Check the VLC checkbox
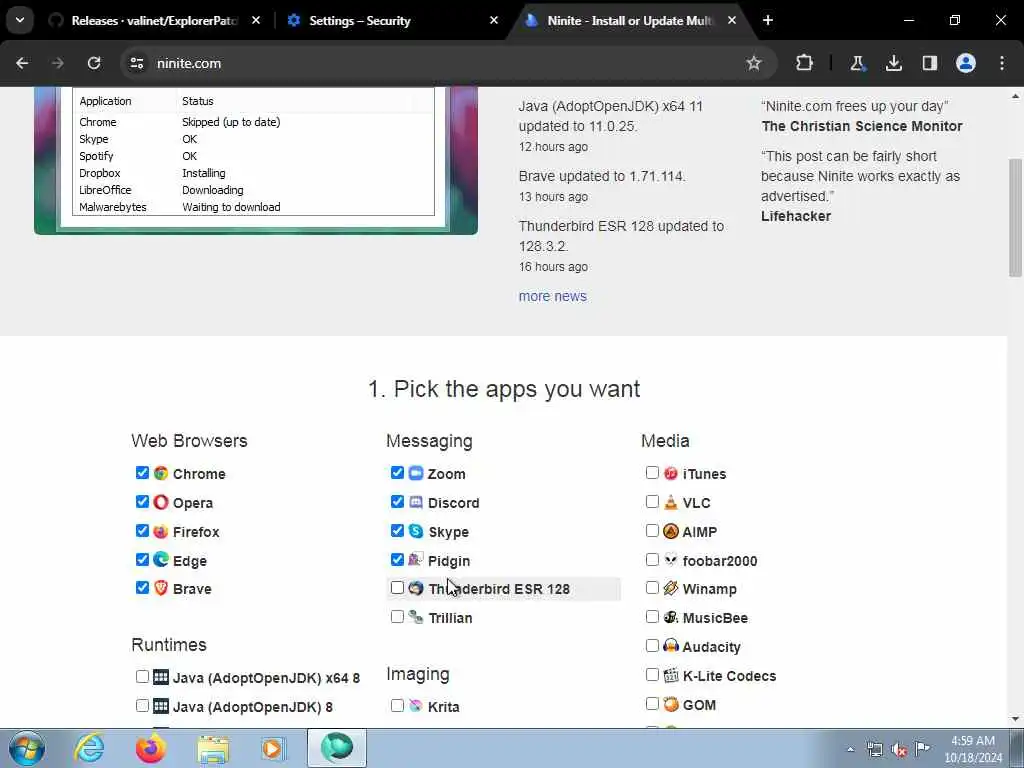This screenshot has width=1024, height=768. [652, 502]
